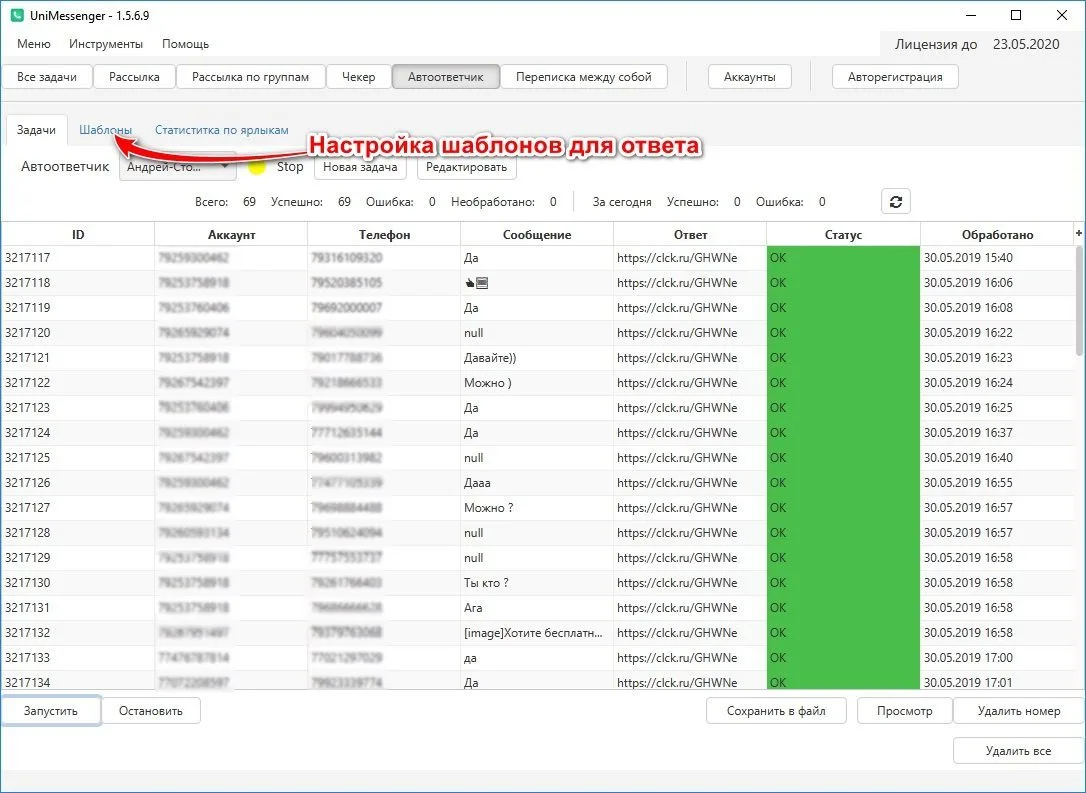Click the Удалить номер button

(x=1019, y=711)
